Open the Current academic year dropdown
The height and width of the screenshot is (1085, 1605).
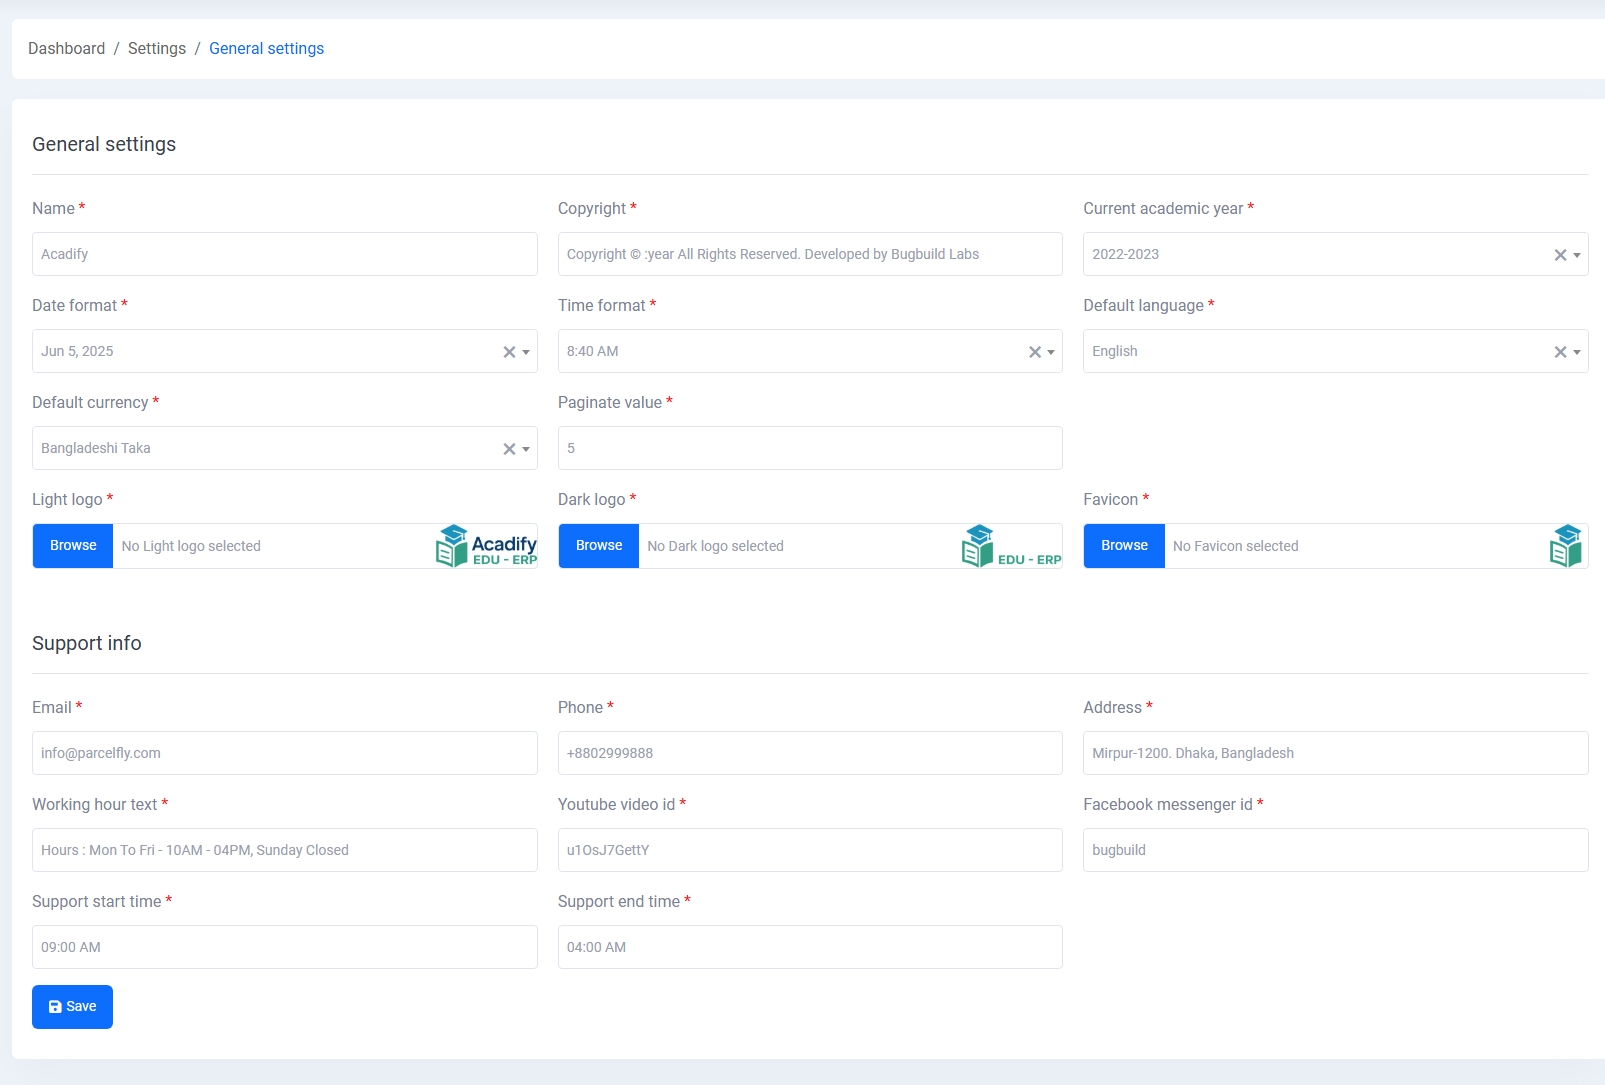pos(1575,254)
